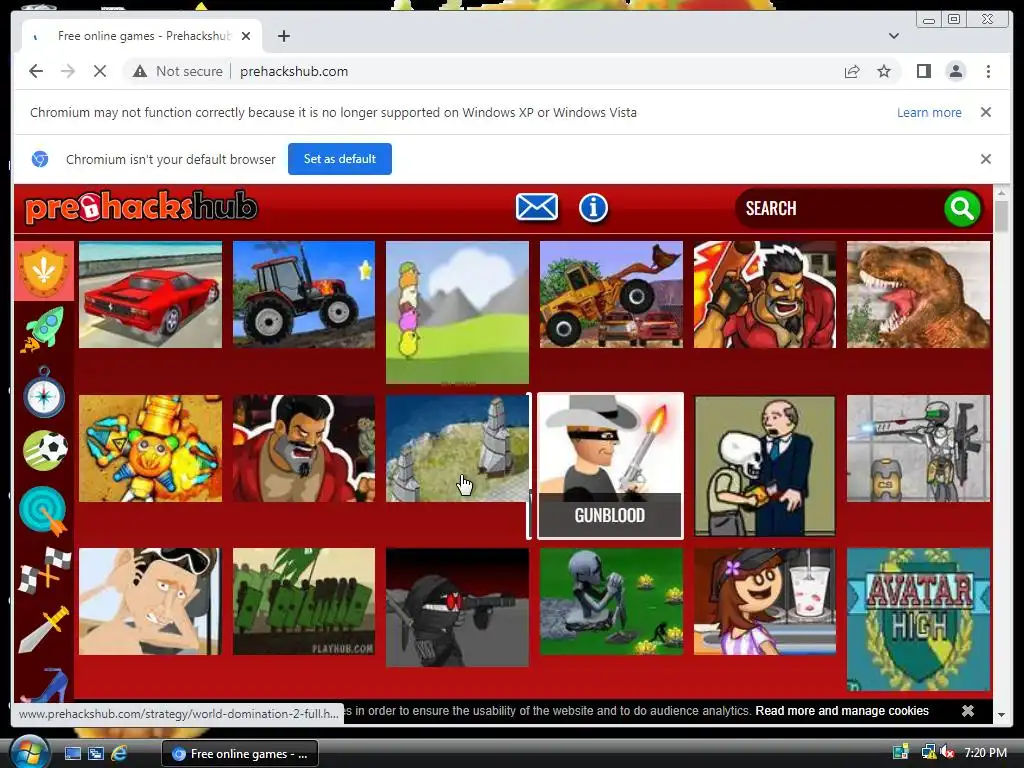Toggle the side panel icon
This screenshot has height=768, width=1024.
(x=923, y=71)
